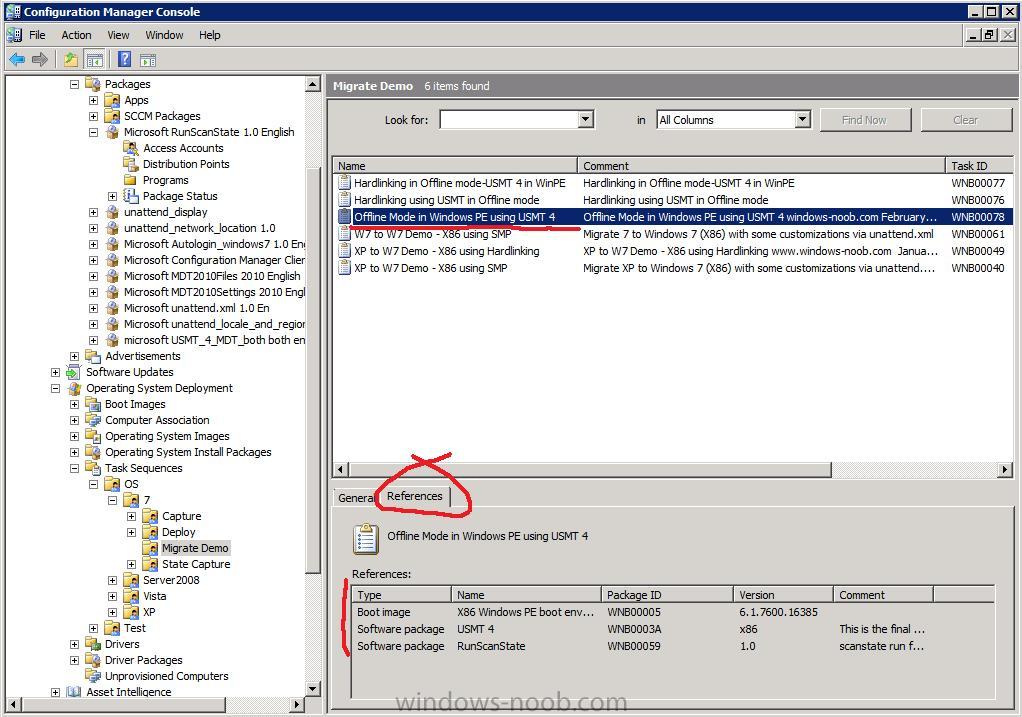Select the Migrate Demo tree folder
This screenshot has width=1022, height=717.
[195, 548]
